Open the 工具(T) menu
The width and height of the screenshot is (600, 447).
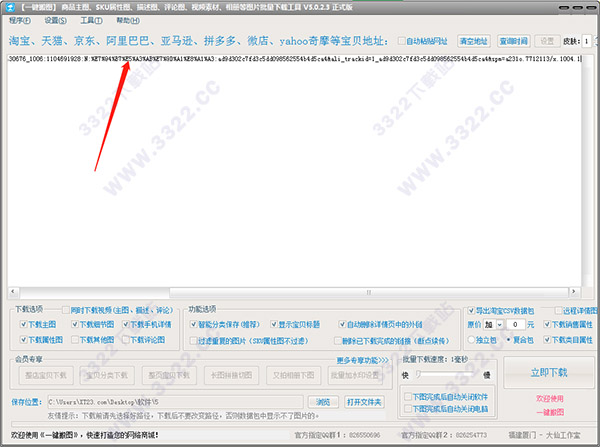(x=91, y=20)
